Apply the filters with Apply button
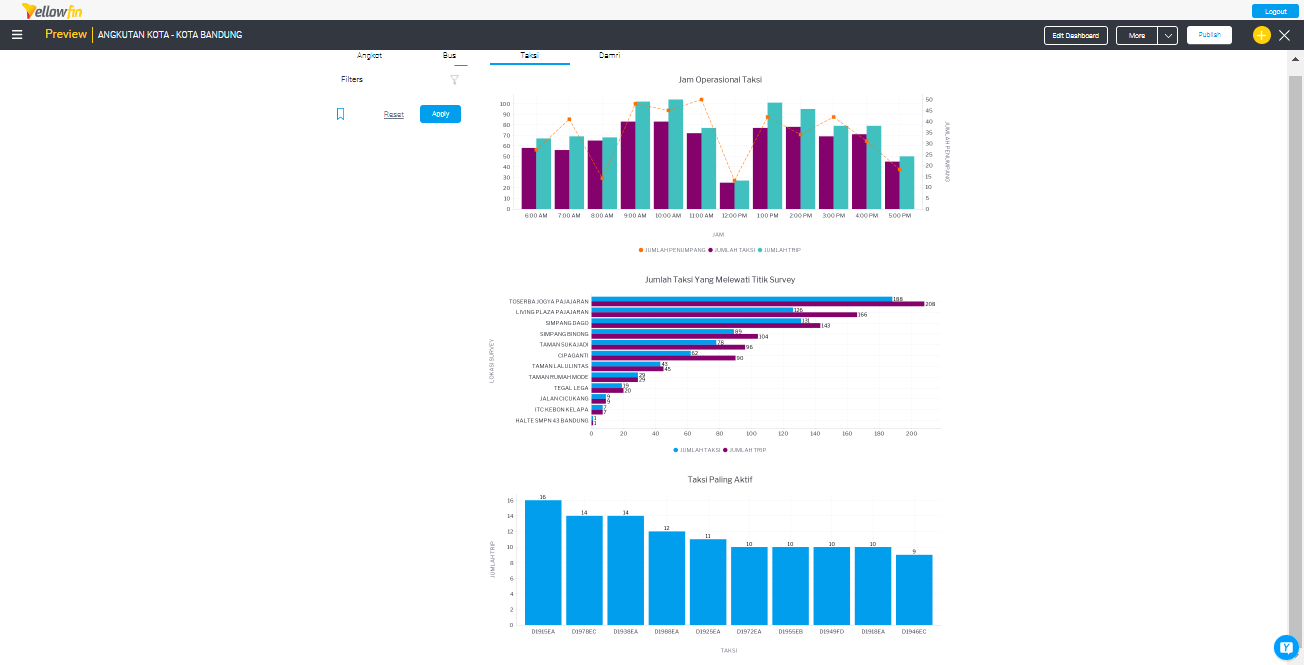Image resolution: width=1304 pixels, height=665 pixels. point(440,114)
